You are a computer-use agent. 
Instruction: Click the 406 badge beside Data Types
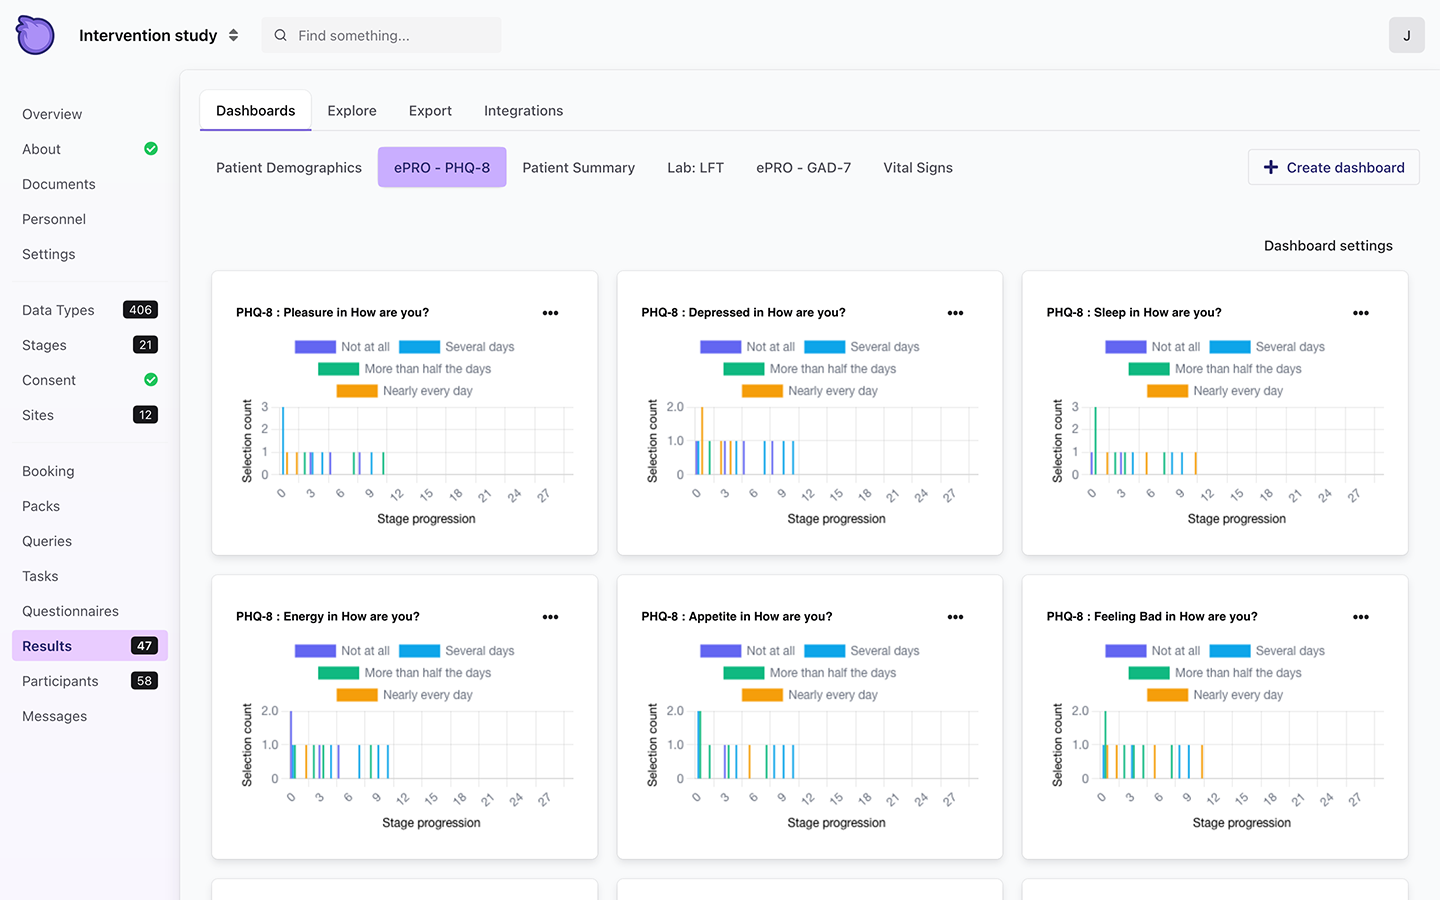[x=140, y=310]
